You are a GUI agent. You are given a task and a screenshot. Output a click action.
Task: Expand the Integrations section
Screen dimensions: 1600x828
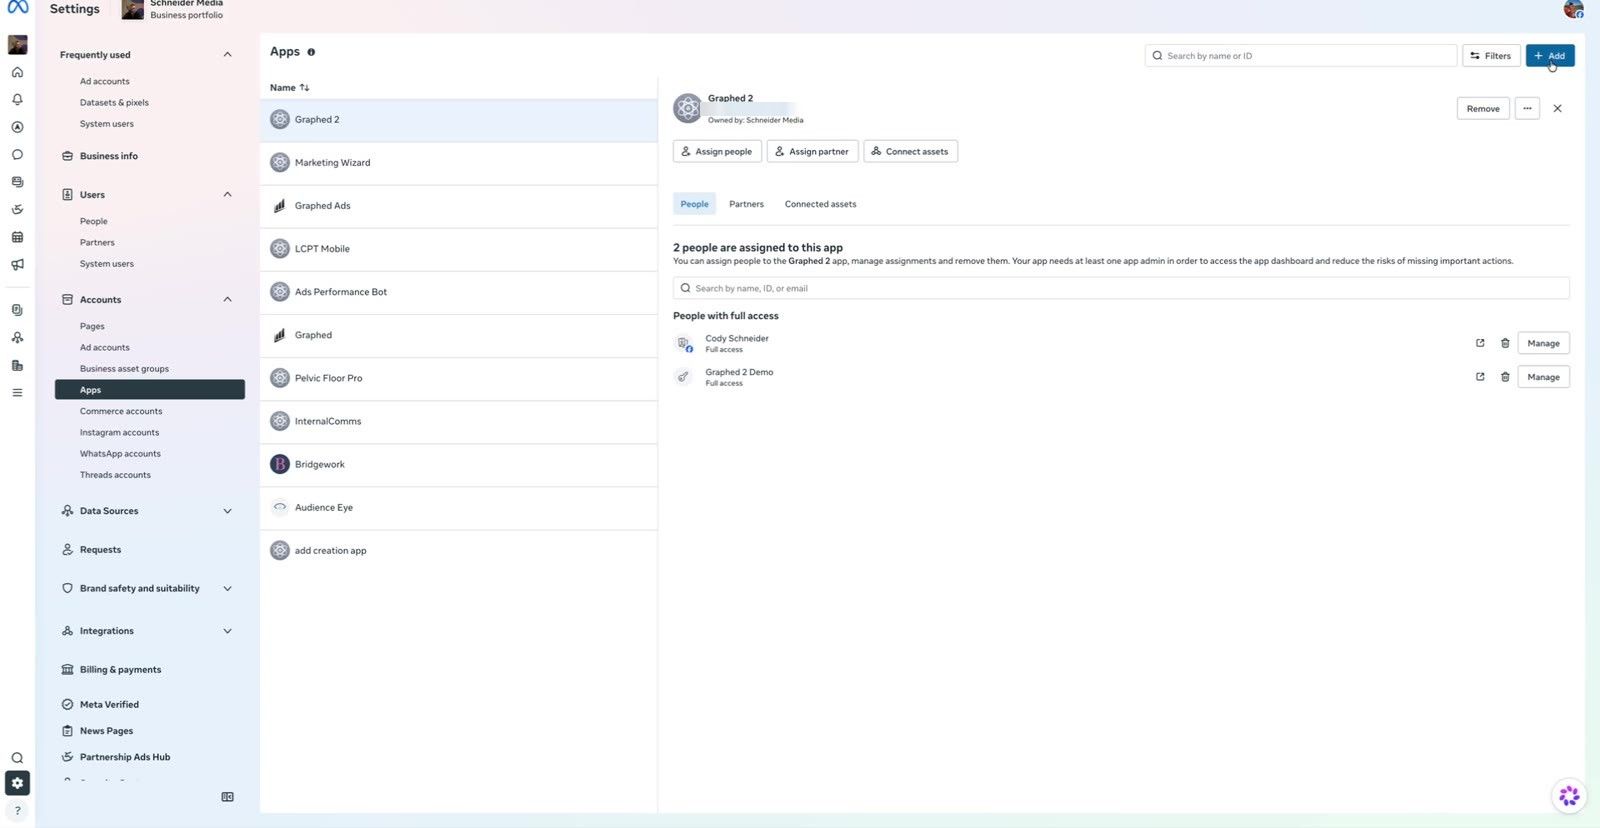coord(227,631)
